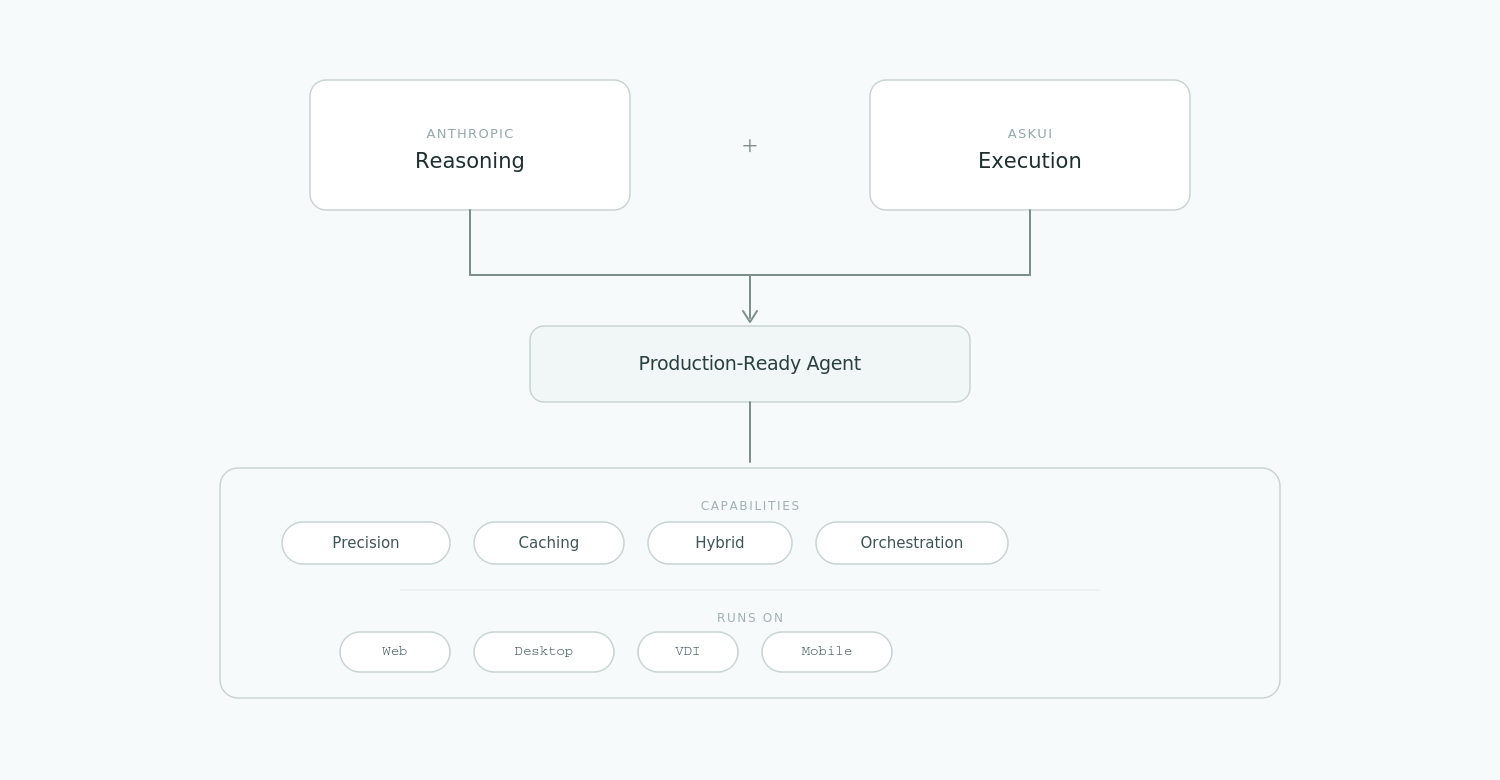The height and width of the screenshot is (780, 1500).
Task: Click the ASKUI caption text
Action: (x=1029, y=134)
